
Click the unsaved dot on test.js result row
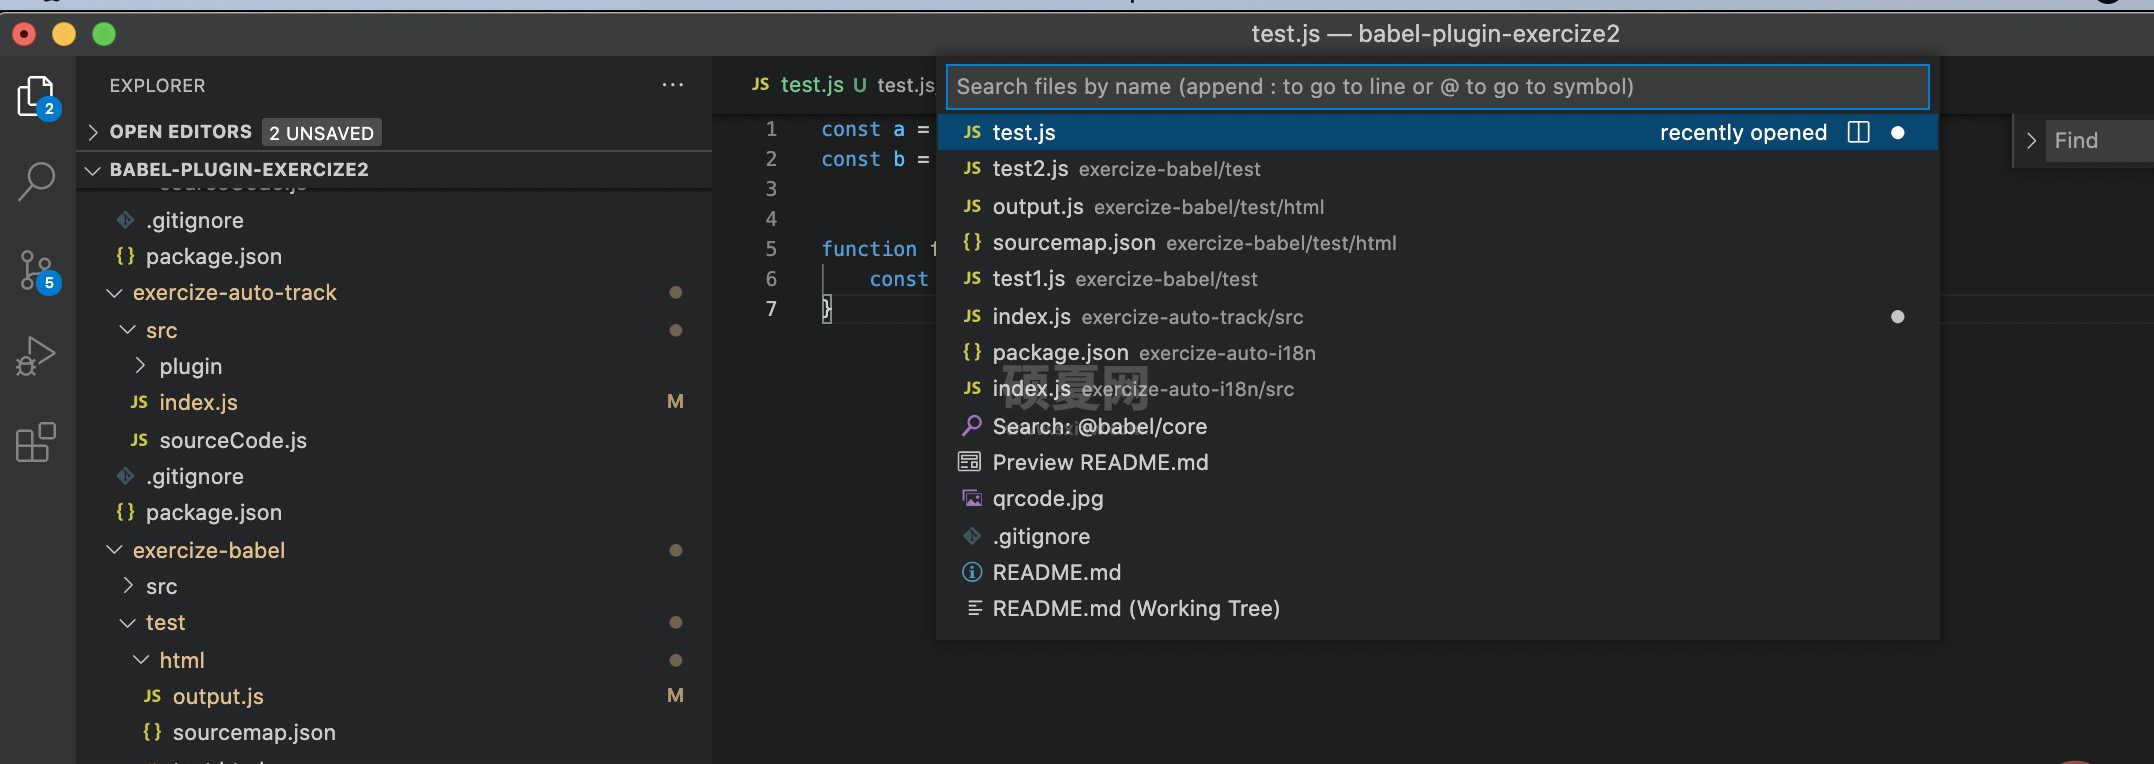(x=1898, y=132)
